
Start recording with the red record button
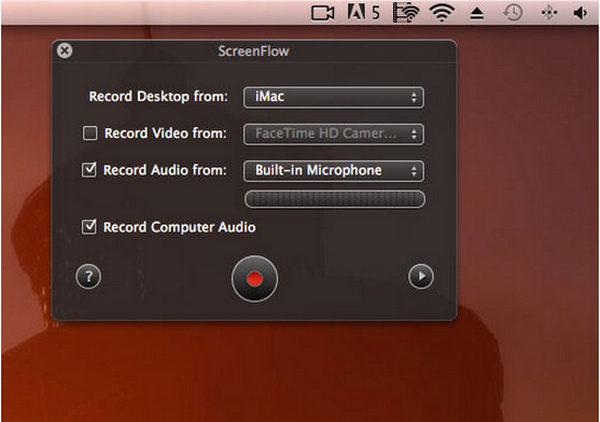click(x=254, y=279)
